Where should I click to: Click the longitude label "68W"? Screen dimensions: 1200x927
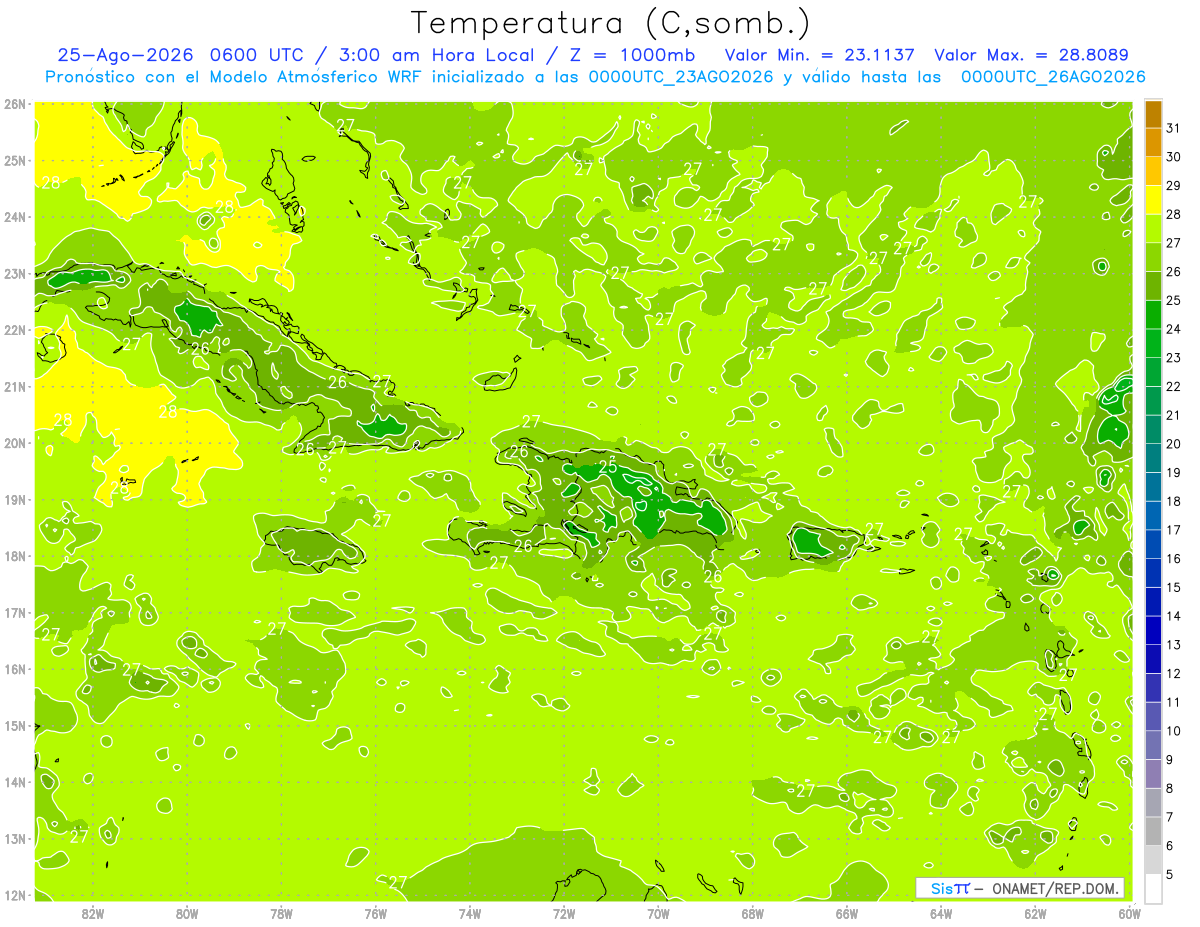point(753,912)
